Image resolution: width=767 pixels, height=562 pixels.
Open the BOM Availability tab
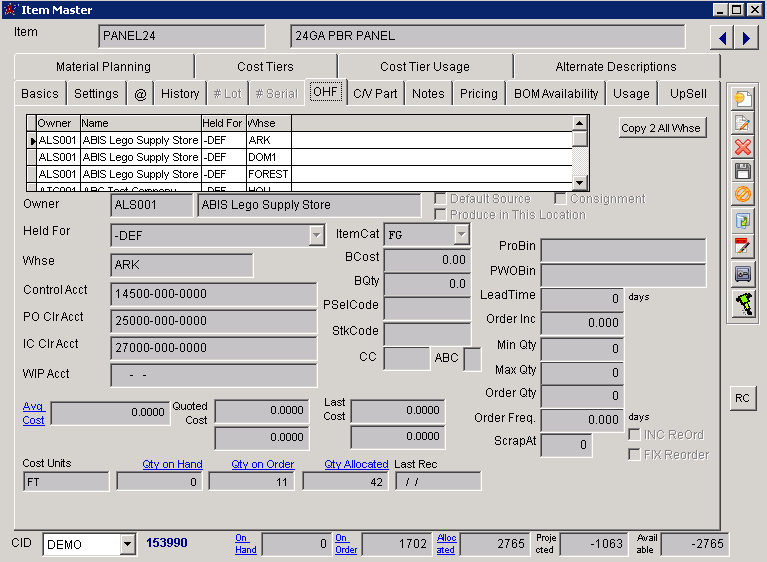tap(556, 93)
